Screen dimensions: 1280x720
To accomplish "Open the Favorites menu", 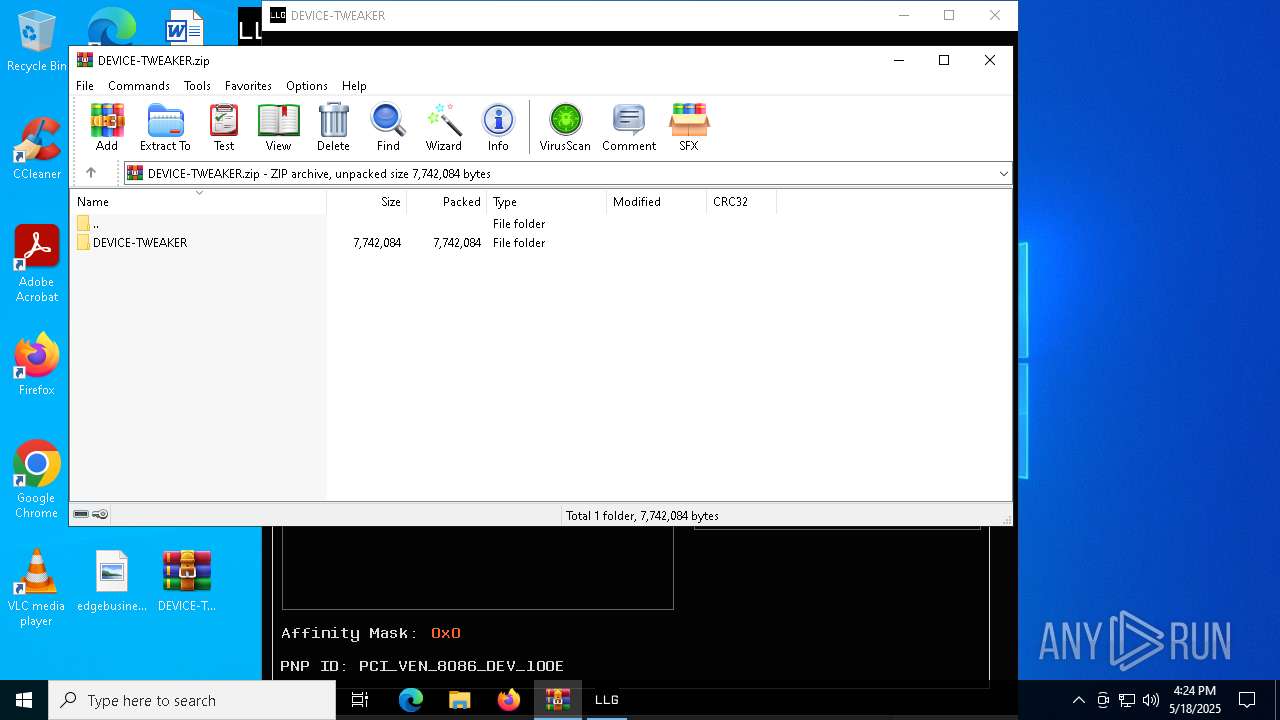I will [x=248, y=86].
